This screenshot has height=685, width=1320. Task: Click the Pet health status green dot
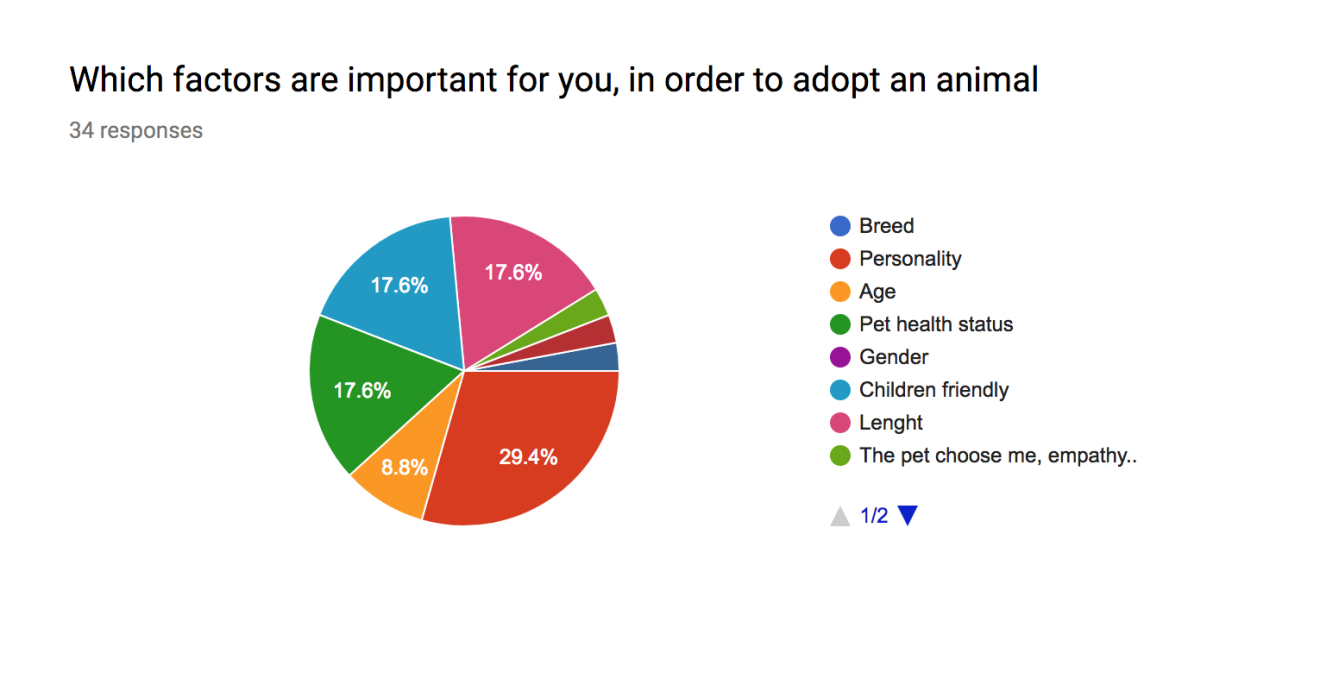click(840, 325)
